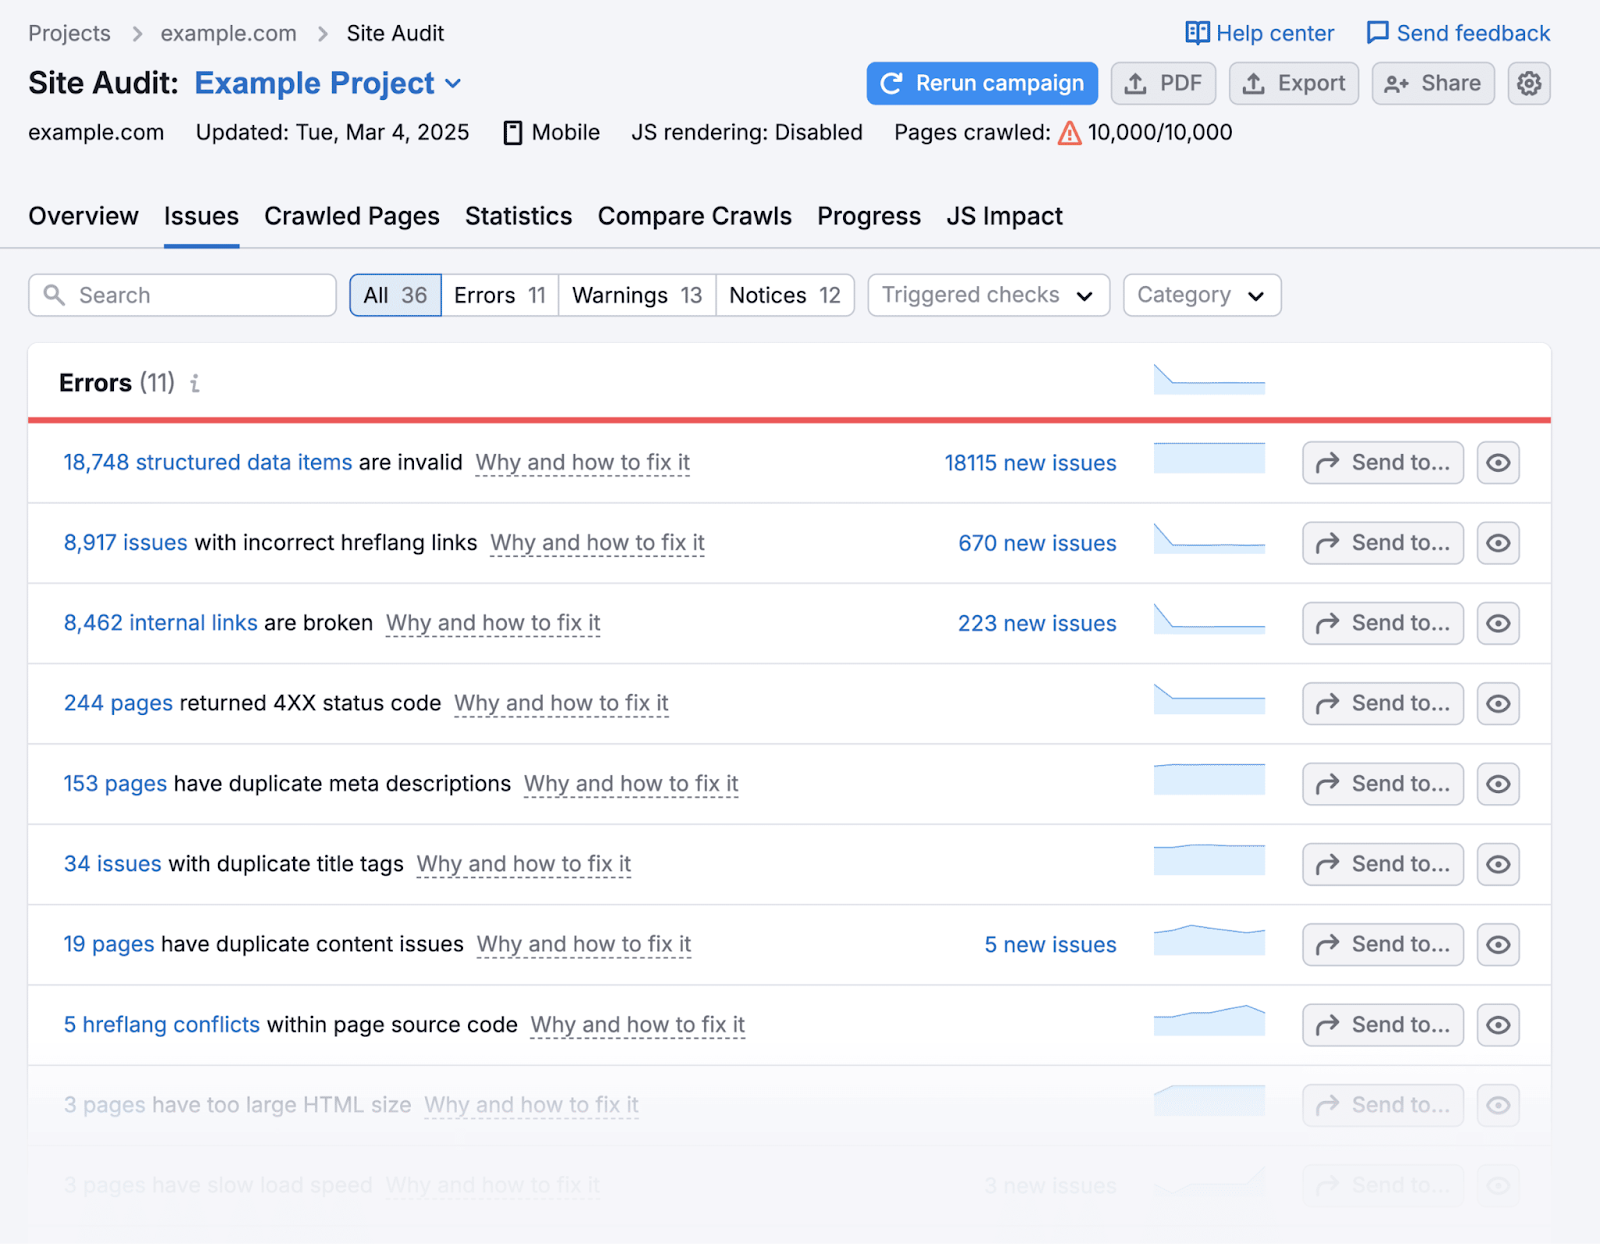Viewport: 1600px width, 1244px height.
Task: Open the Category filter dropdown
Action: click(x=1201, y=295)
